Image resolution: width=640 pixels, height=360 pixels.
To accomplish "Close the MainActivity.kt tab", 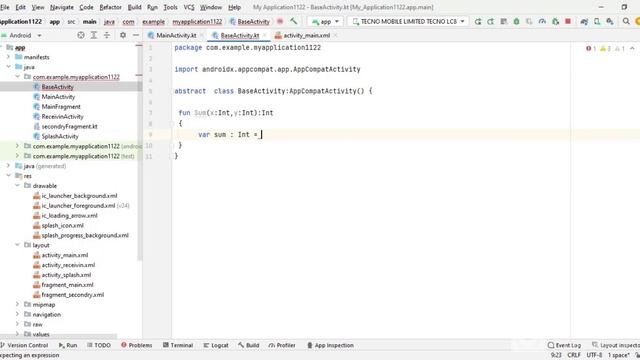I will click(202, 36).
